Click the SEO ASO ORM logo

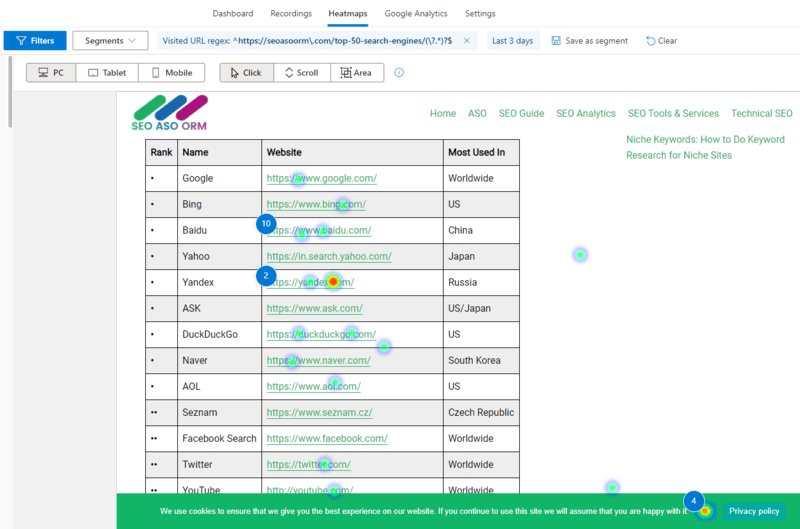(x=169, y=113)
